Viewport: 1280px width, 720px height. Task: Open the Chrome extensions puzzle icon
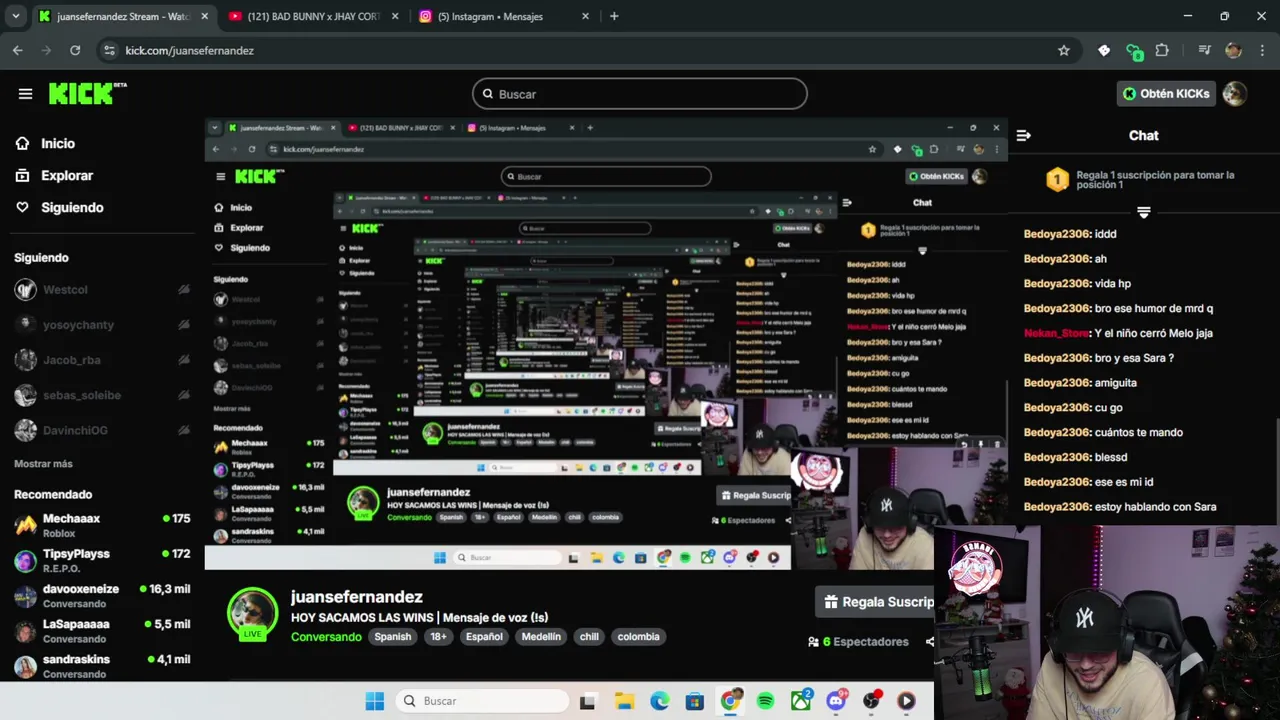(1162, 50)
